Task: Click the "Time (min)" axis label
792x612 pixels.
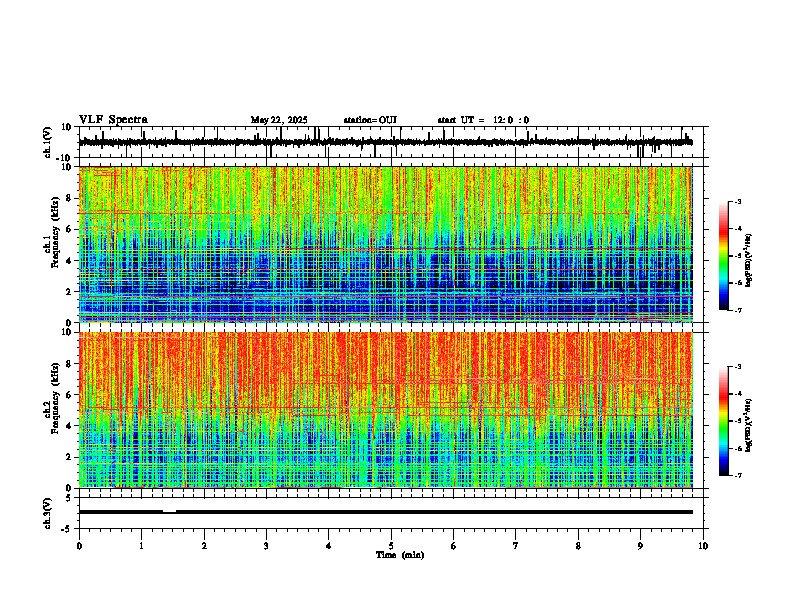Action: point(400,555)
